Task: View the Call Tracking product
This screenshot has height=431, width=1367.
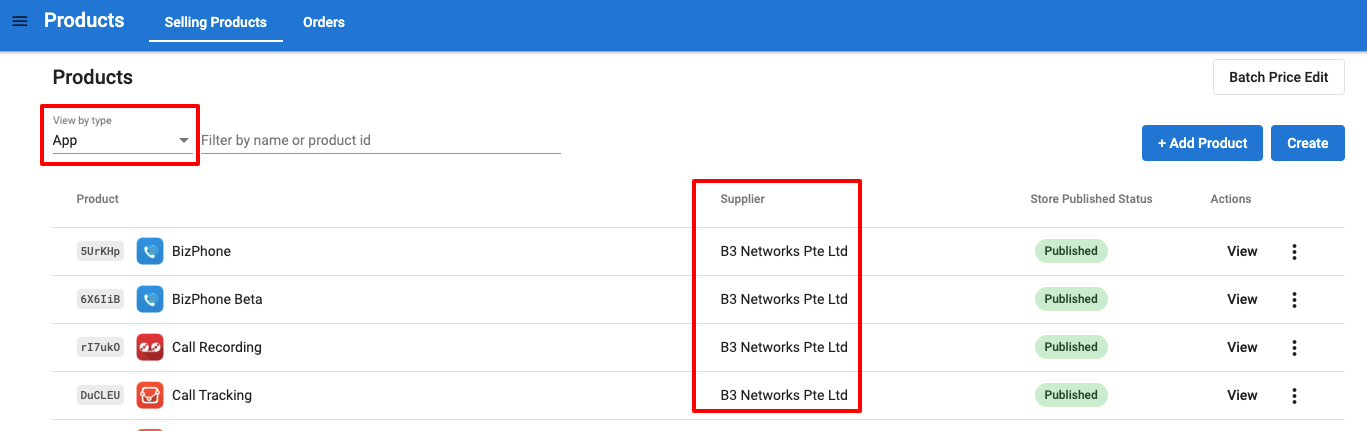Action: pos(1242,395)
